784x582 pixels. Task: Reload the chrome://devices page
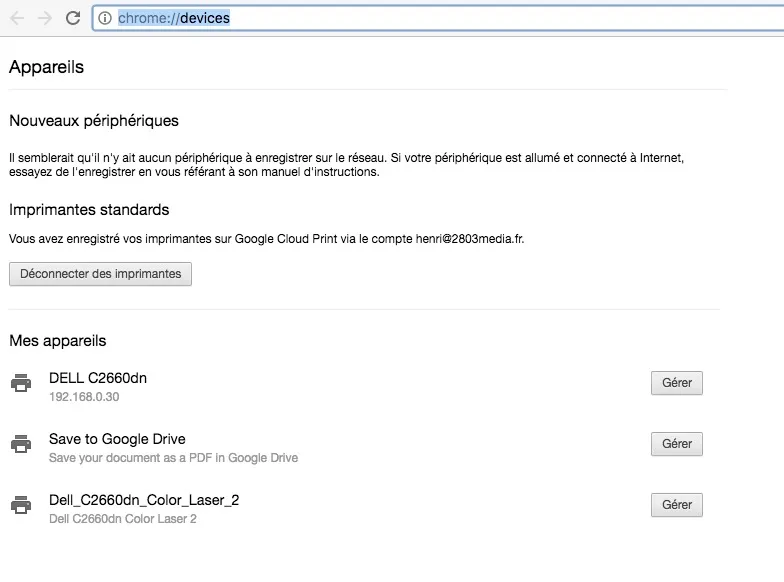pos(73,18)
